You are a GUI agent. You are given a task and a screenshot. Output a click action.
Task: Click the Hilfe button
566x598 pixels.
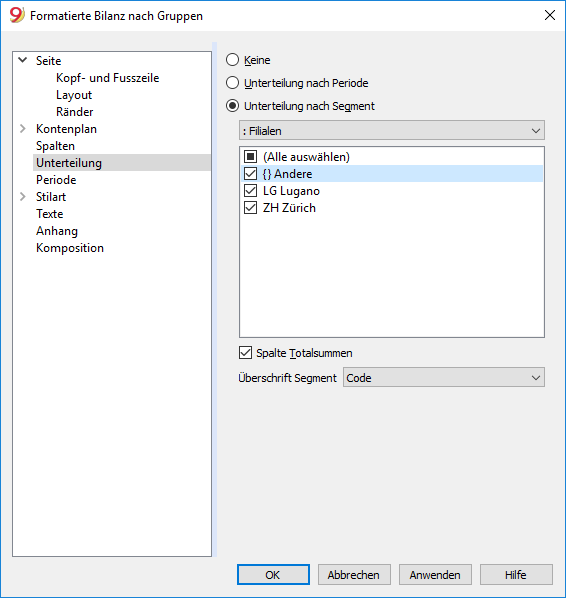pyautogui.click(x=516, y=574)
